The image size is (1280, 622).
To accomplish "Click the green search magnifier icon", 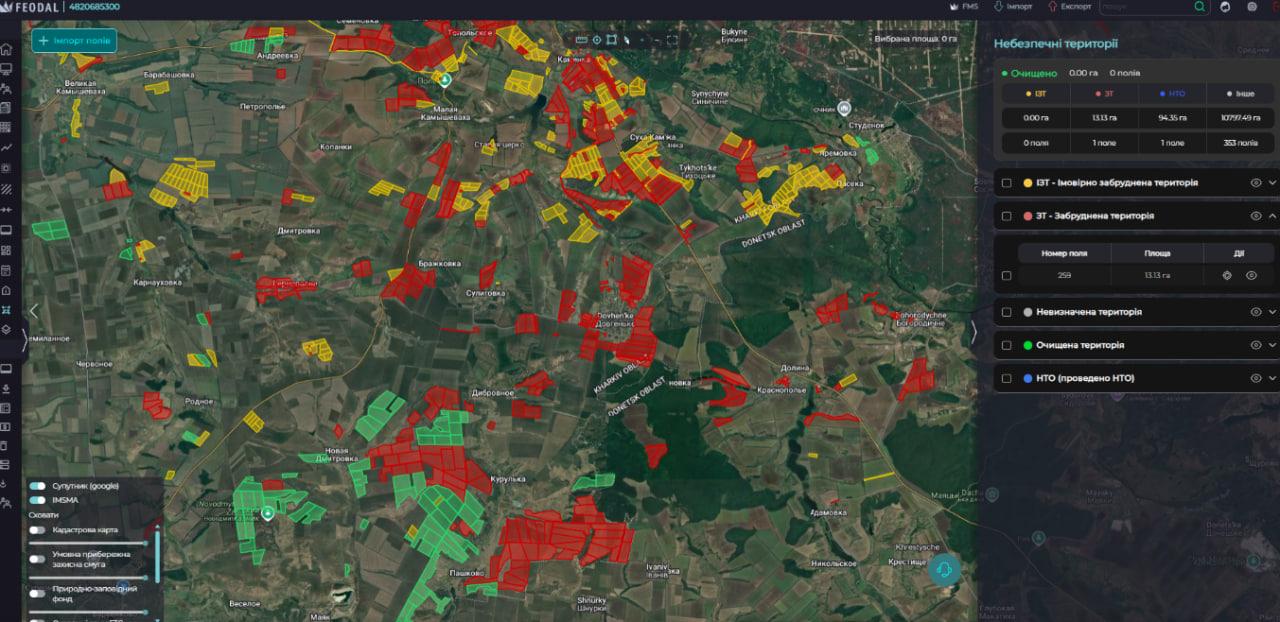I will [1199, 6].
